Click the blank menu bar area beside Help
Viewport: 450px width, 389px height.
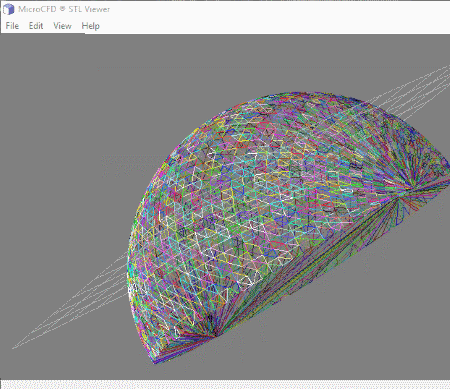[273, 26]
